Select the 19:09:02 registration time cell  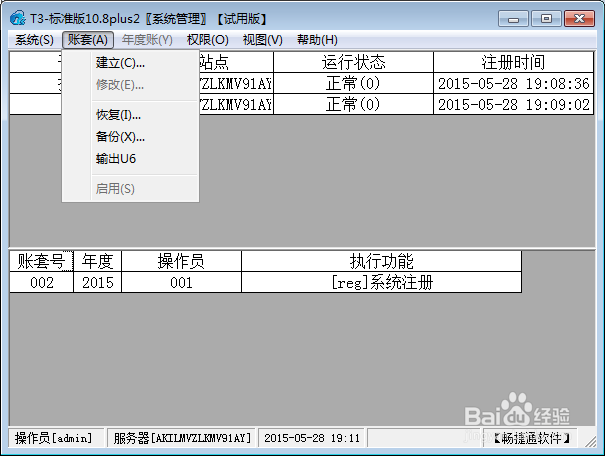tap(513, 104)
